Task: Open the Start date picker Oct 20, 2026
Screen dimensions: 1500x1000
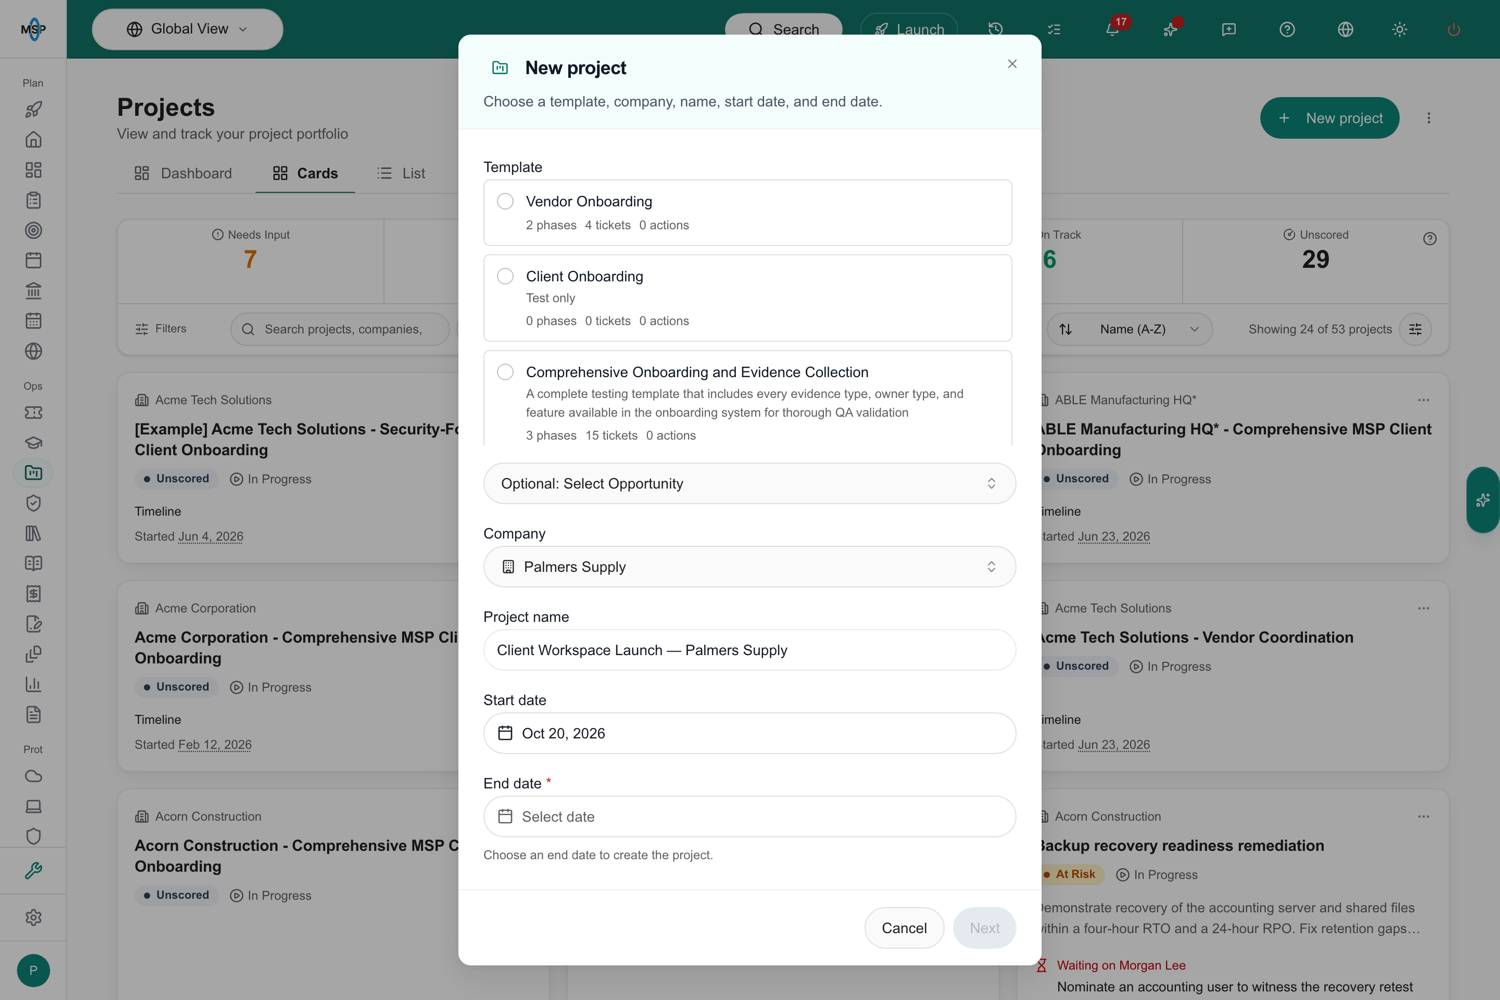Action: (749, 733)
